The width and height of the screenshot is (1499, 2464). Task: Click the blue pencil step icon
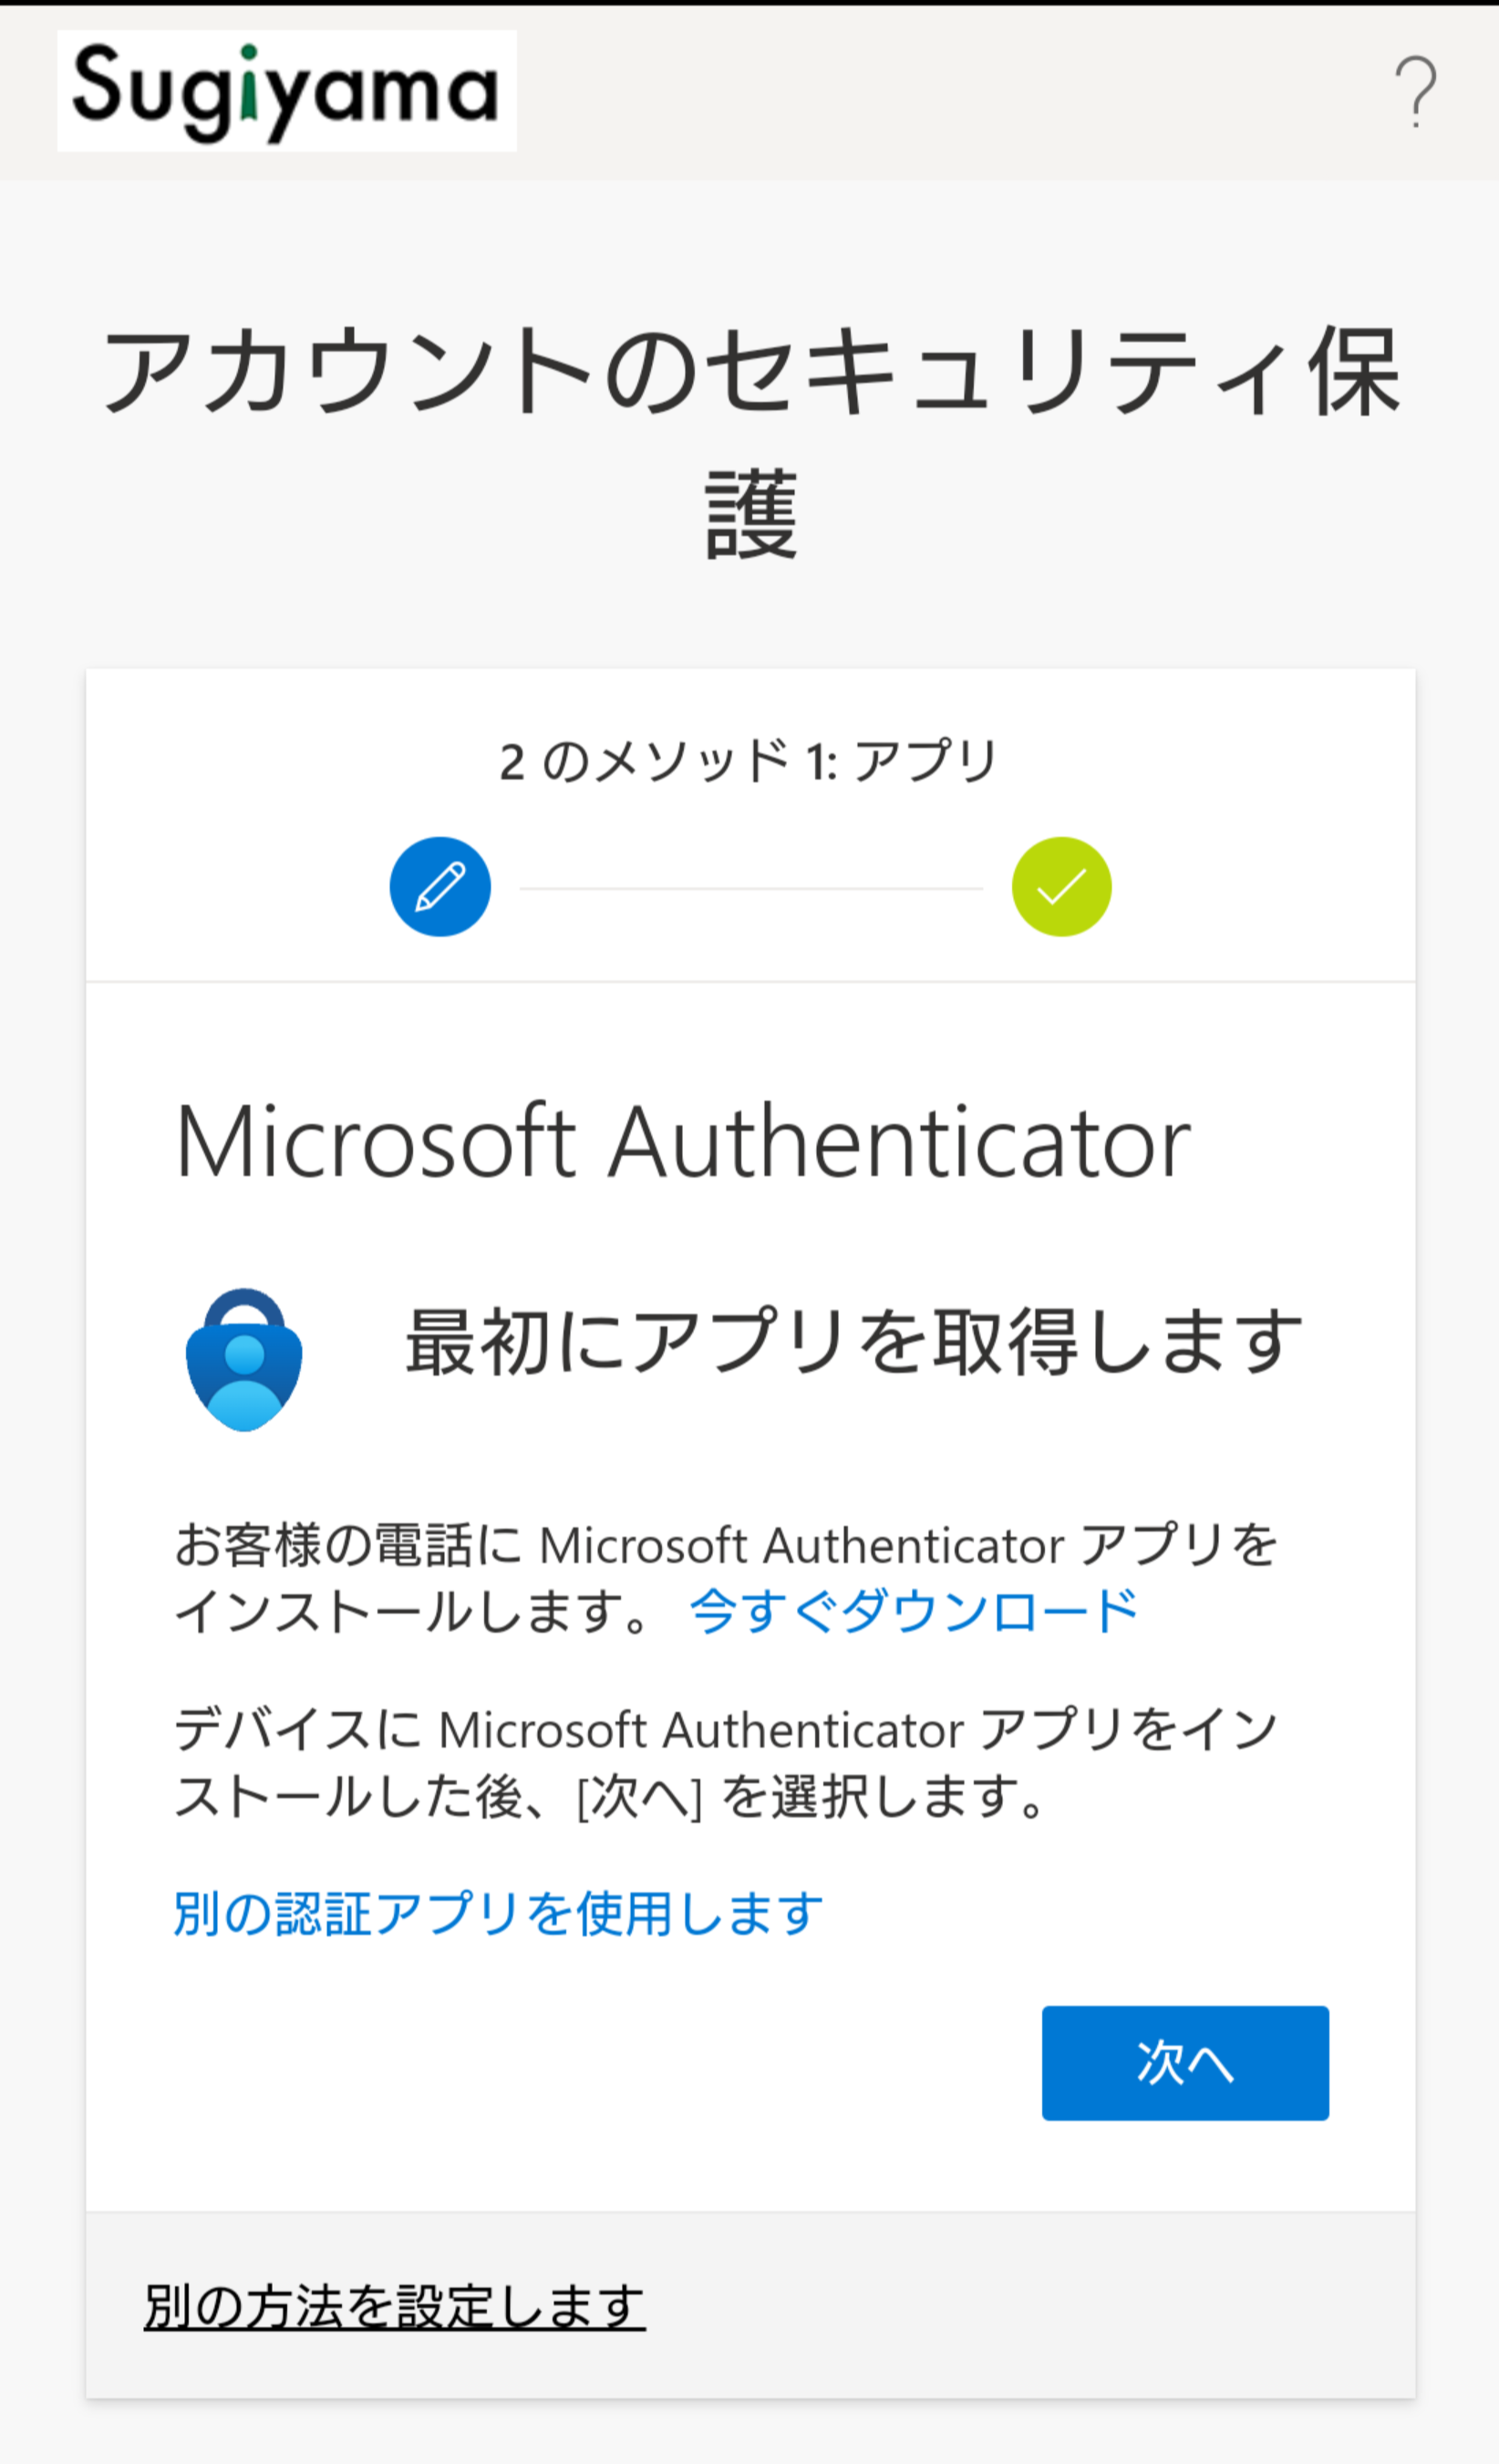click(x=440, y=887)
